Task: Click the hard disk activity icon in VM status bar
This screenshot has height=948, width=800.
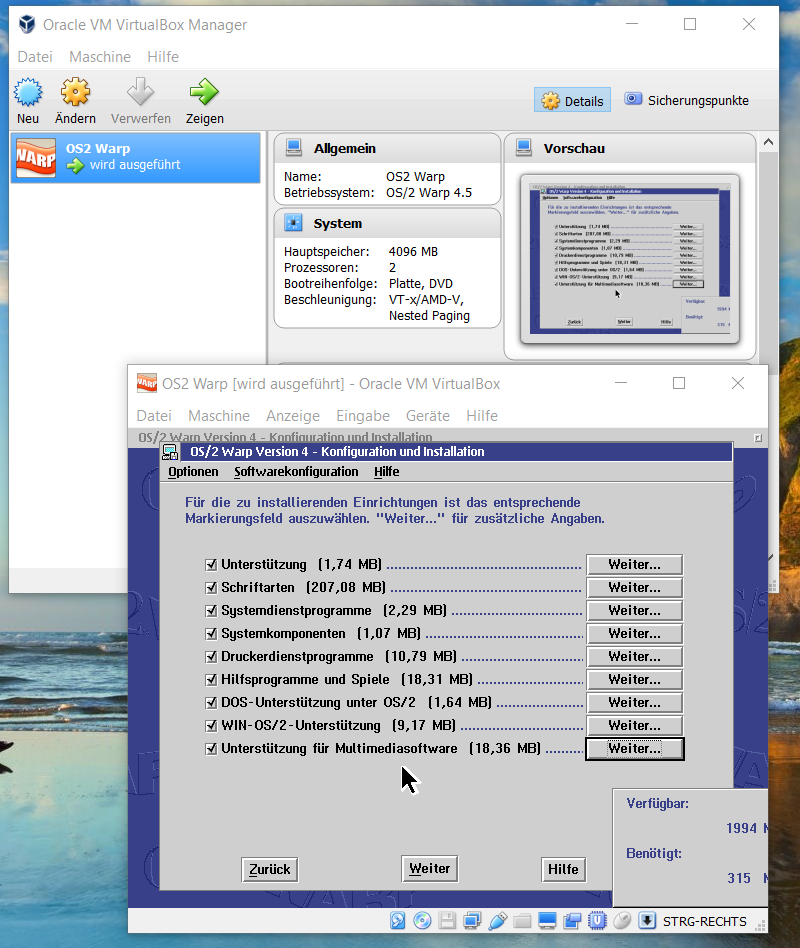Action: coord(397,921)
